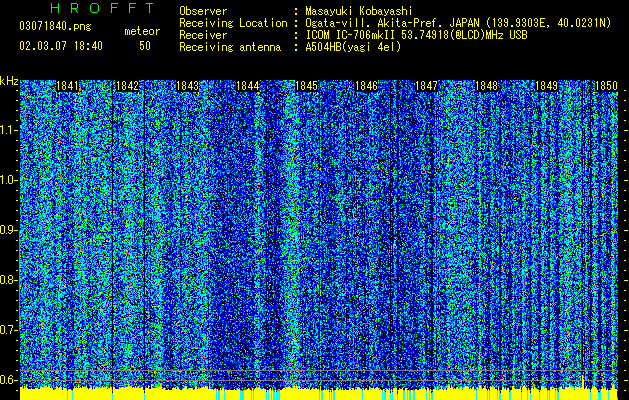This screenshot has width=629, height=400.
Task: Click the 1845 time marker
Action: 306,86
